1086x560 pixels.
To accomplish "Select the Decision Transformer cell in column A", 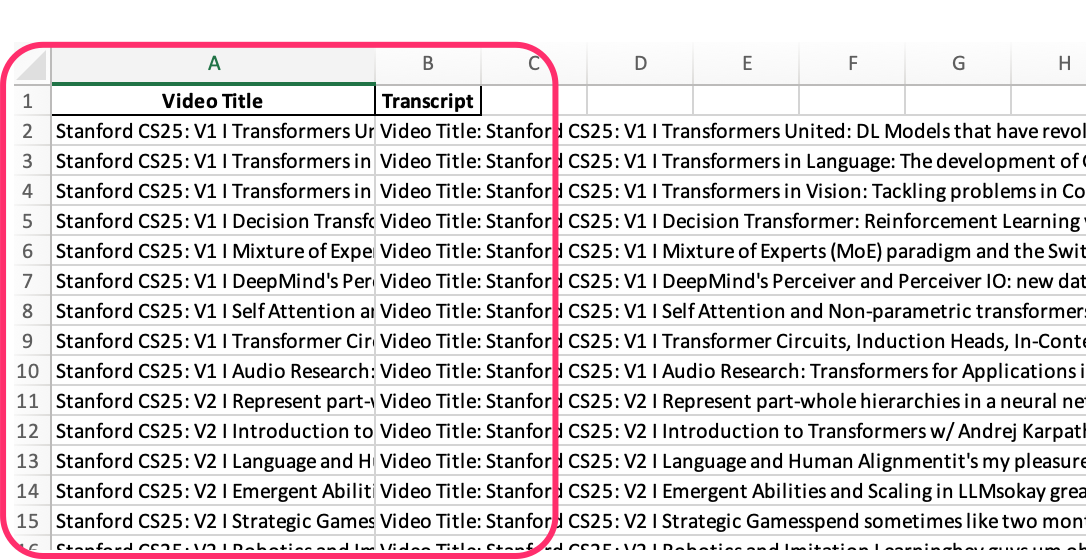I will pyautogui.click(x=213, y=221).
